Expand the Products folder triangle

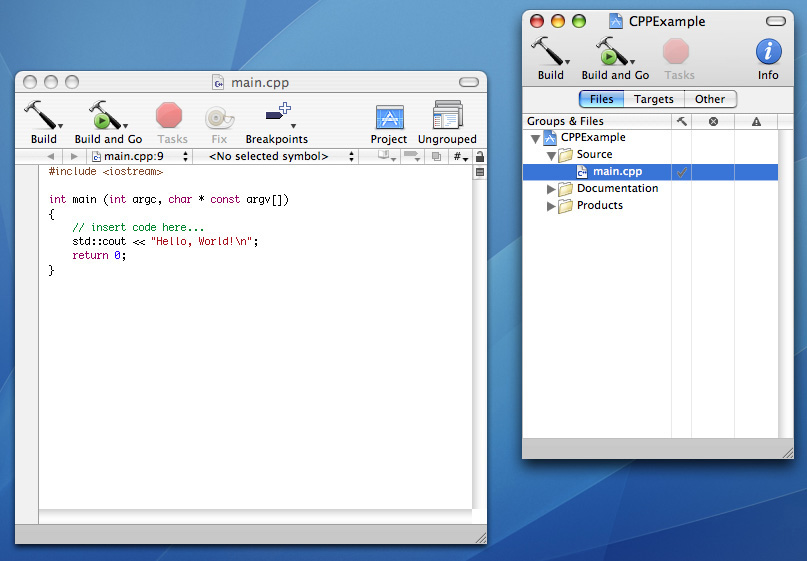[x=551, y=206]
